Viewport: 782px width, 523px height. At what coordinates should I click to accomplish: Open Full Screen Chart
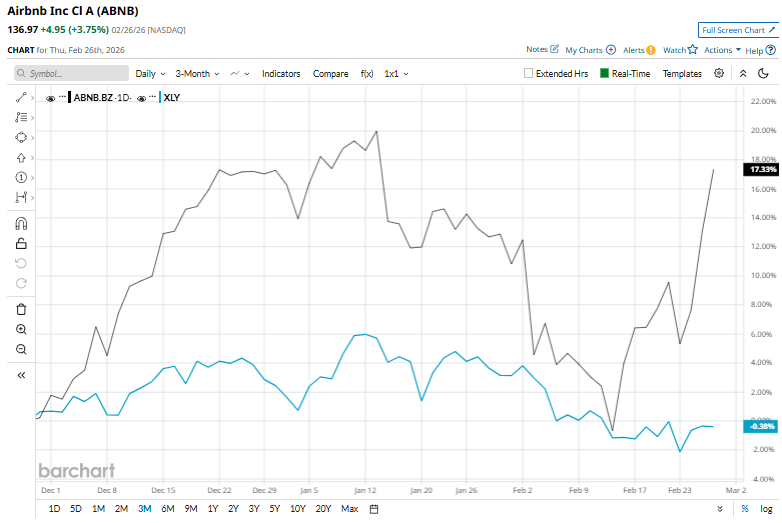(x=738, y=30)
